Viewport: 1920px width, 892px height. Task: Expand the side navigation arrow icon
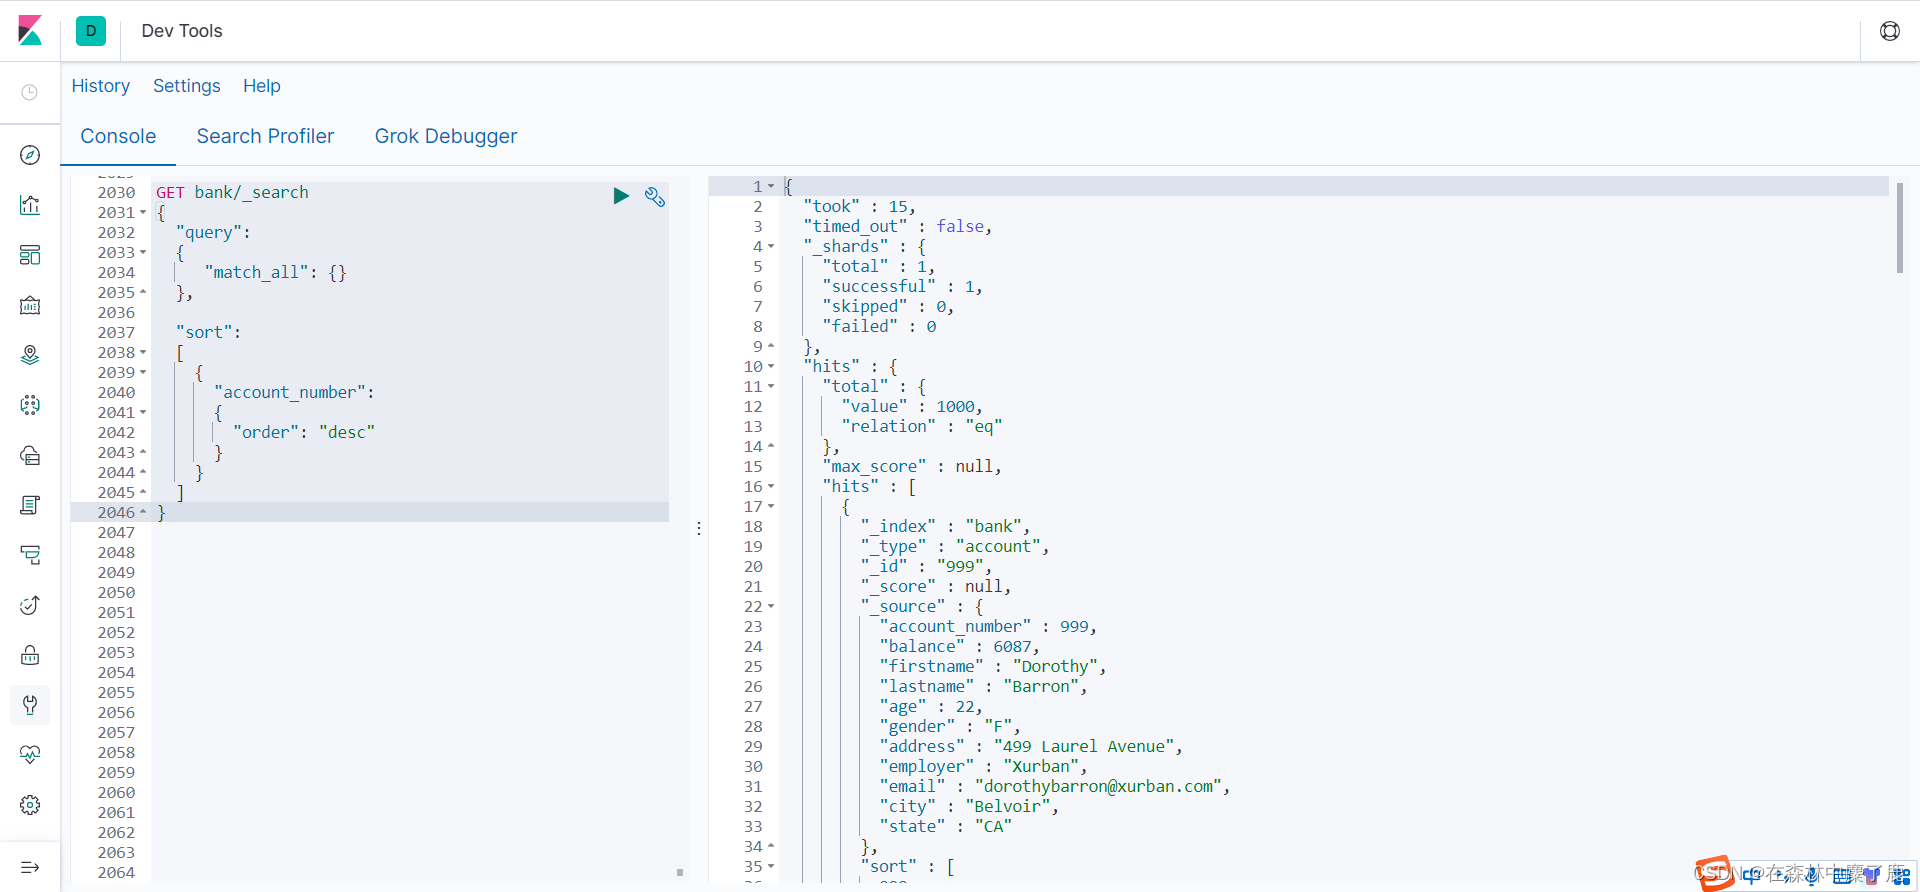[x=30, y=867]
